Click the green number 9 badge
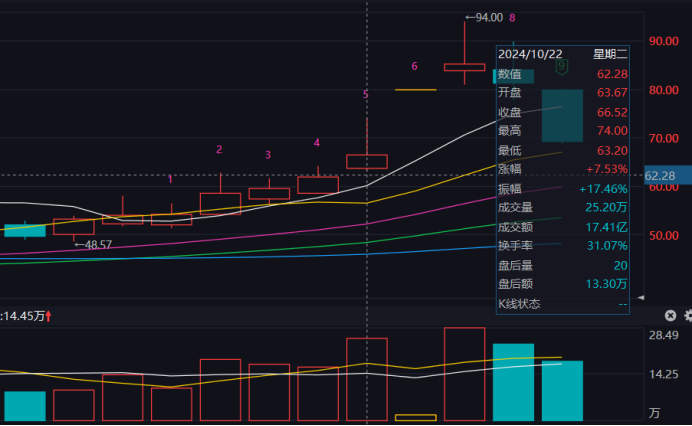Image resolution: width=692 pixels, height=426 pixels. pyautogui.click(x=561, y=66)
